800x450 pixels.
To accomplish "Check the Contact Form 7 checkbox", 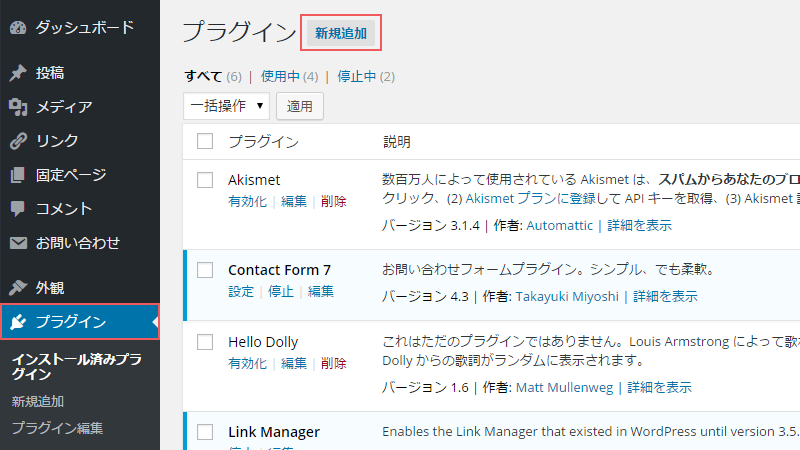I will [x=205, y=270].
